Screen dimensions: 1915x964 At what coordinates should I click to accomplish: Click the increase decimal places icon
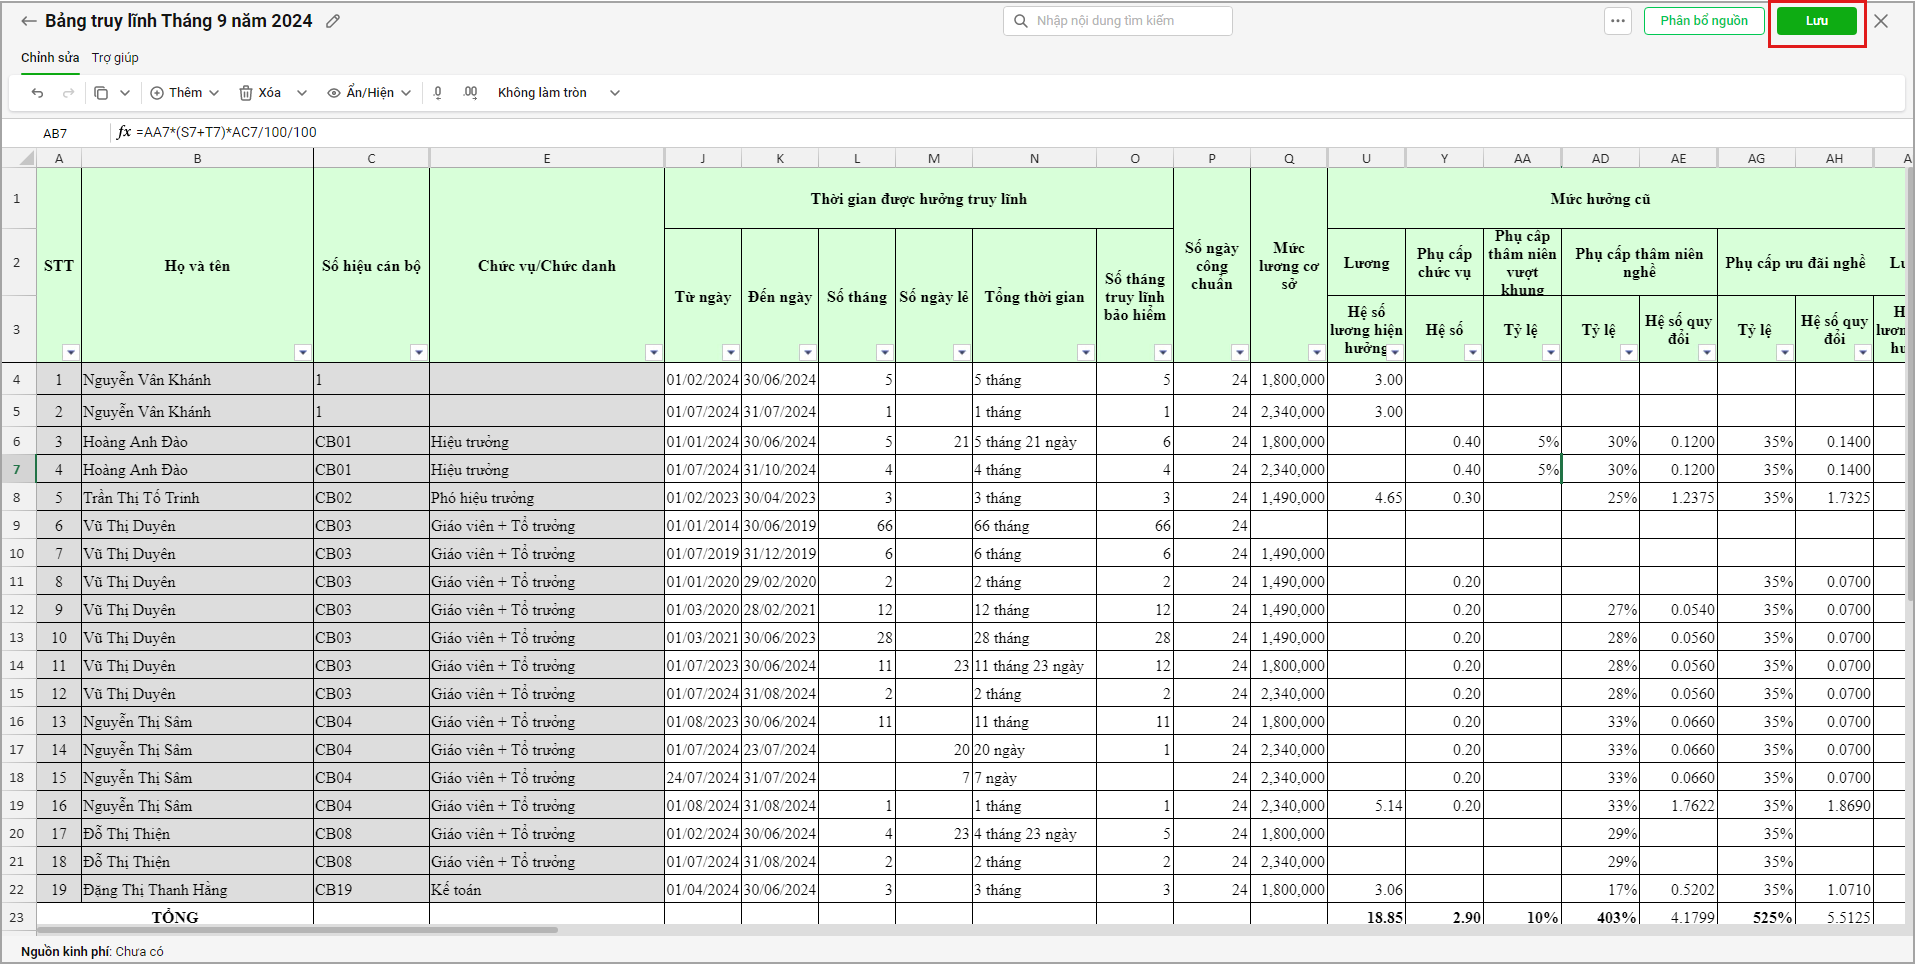pyautogui.click(x=470, y=93)
